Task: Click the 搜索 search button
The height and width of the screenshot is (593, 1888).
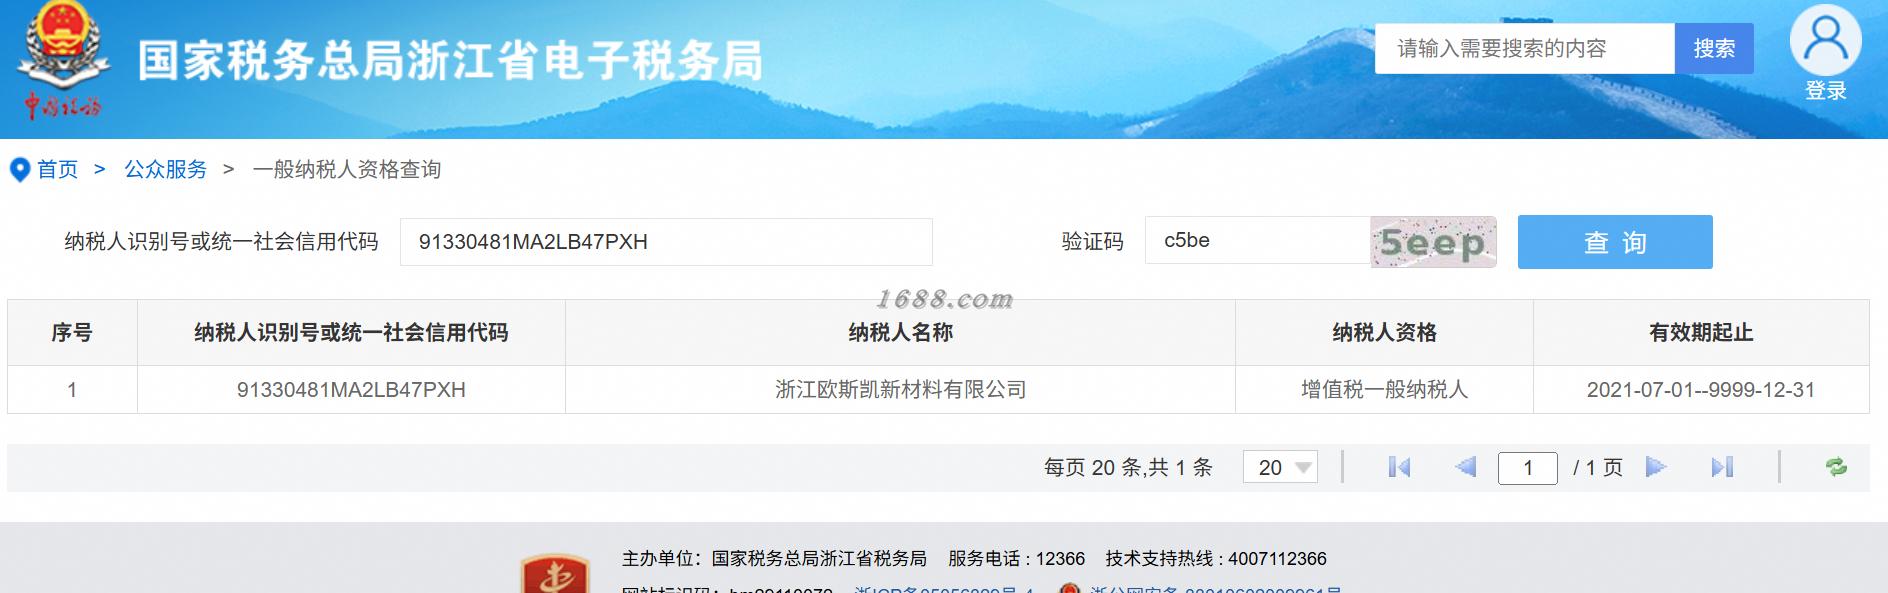Action: tap(1714, 48)
